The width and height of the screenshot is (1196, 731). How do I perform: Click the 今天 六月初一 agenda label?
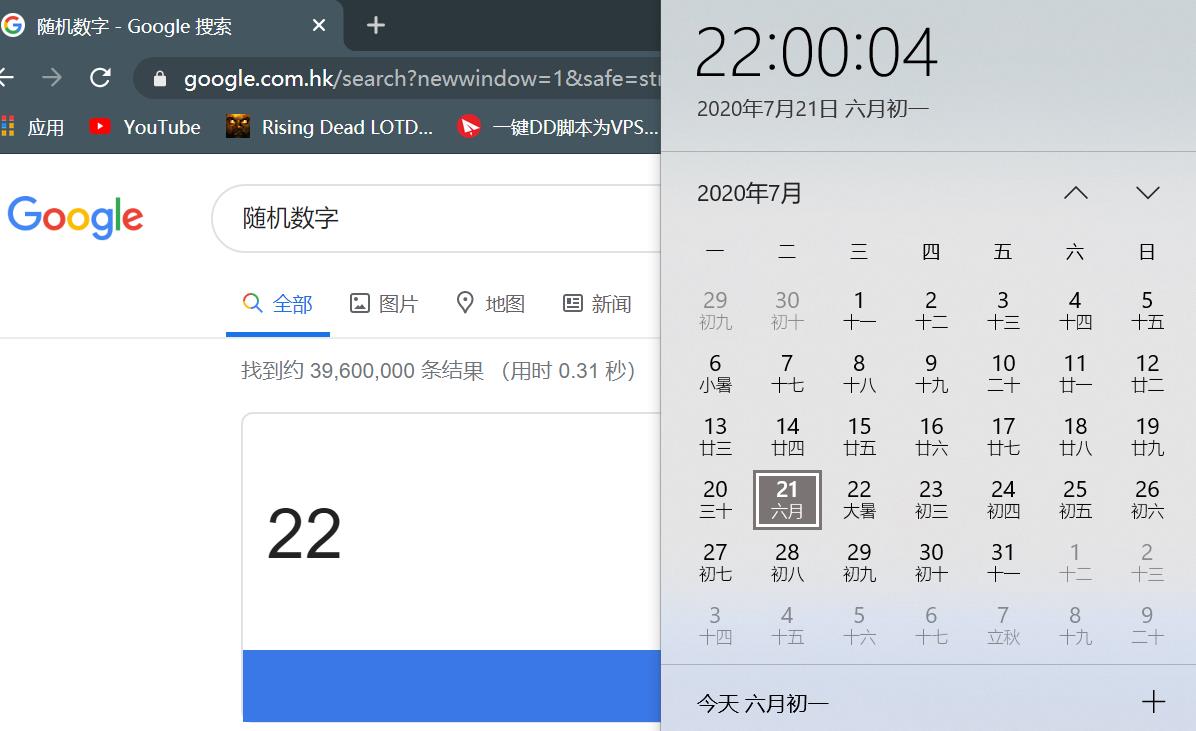click(x=763, y=703)
